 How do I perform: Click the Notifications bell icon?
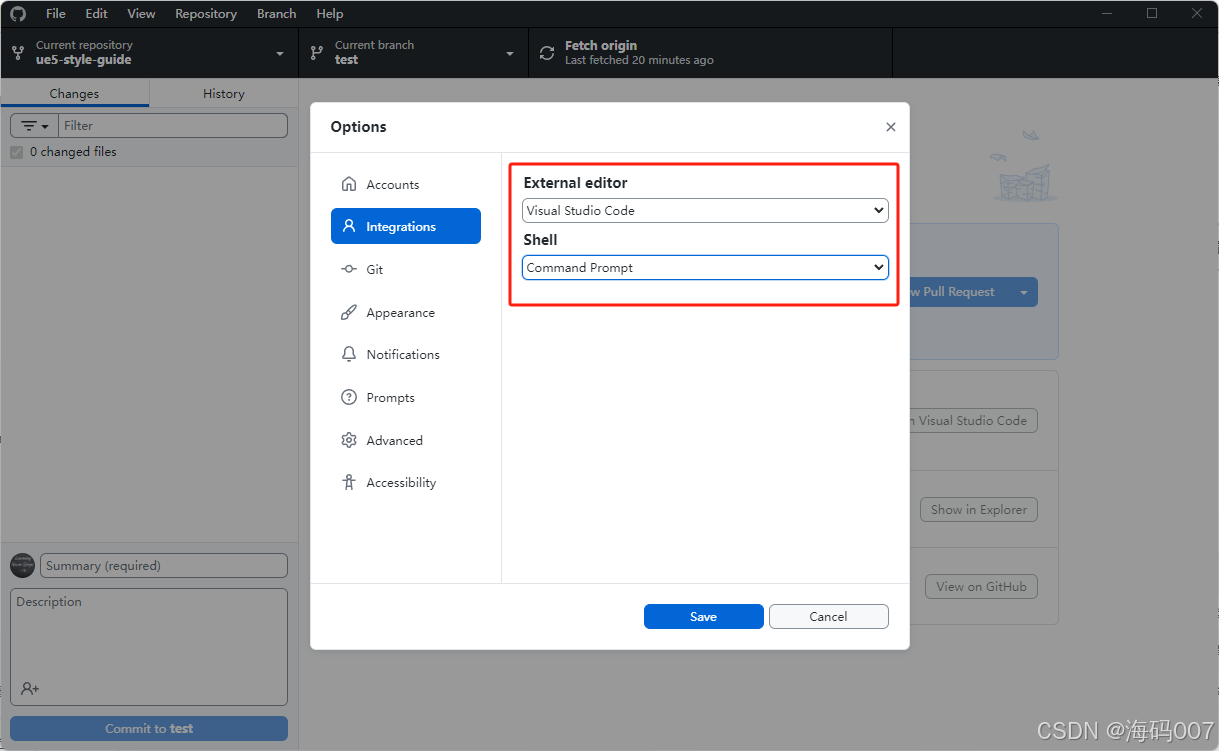pos(349,354)
